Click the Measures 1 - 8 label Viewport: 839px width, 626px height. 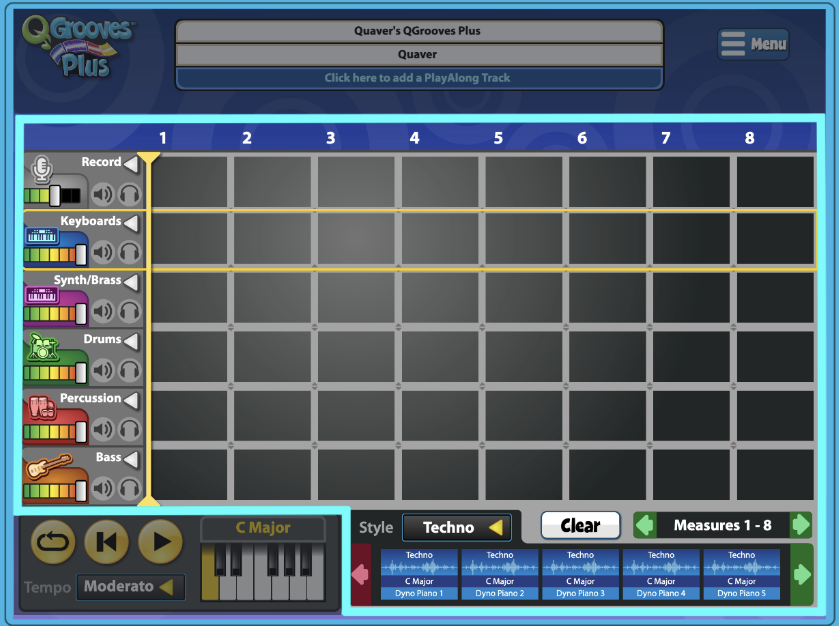(x=722, y=525)
